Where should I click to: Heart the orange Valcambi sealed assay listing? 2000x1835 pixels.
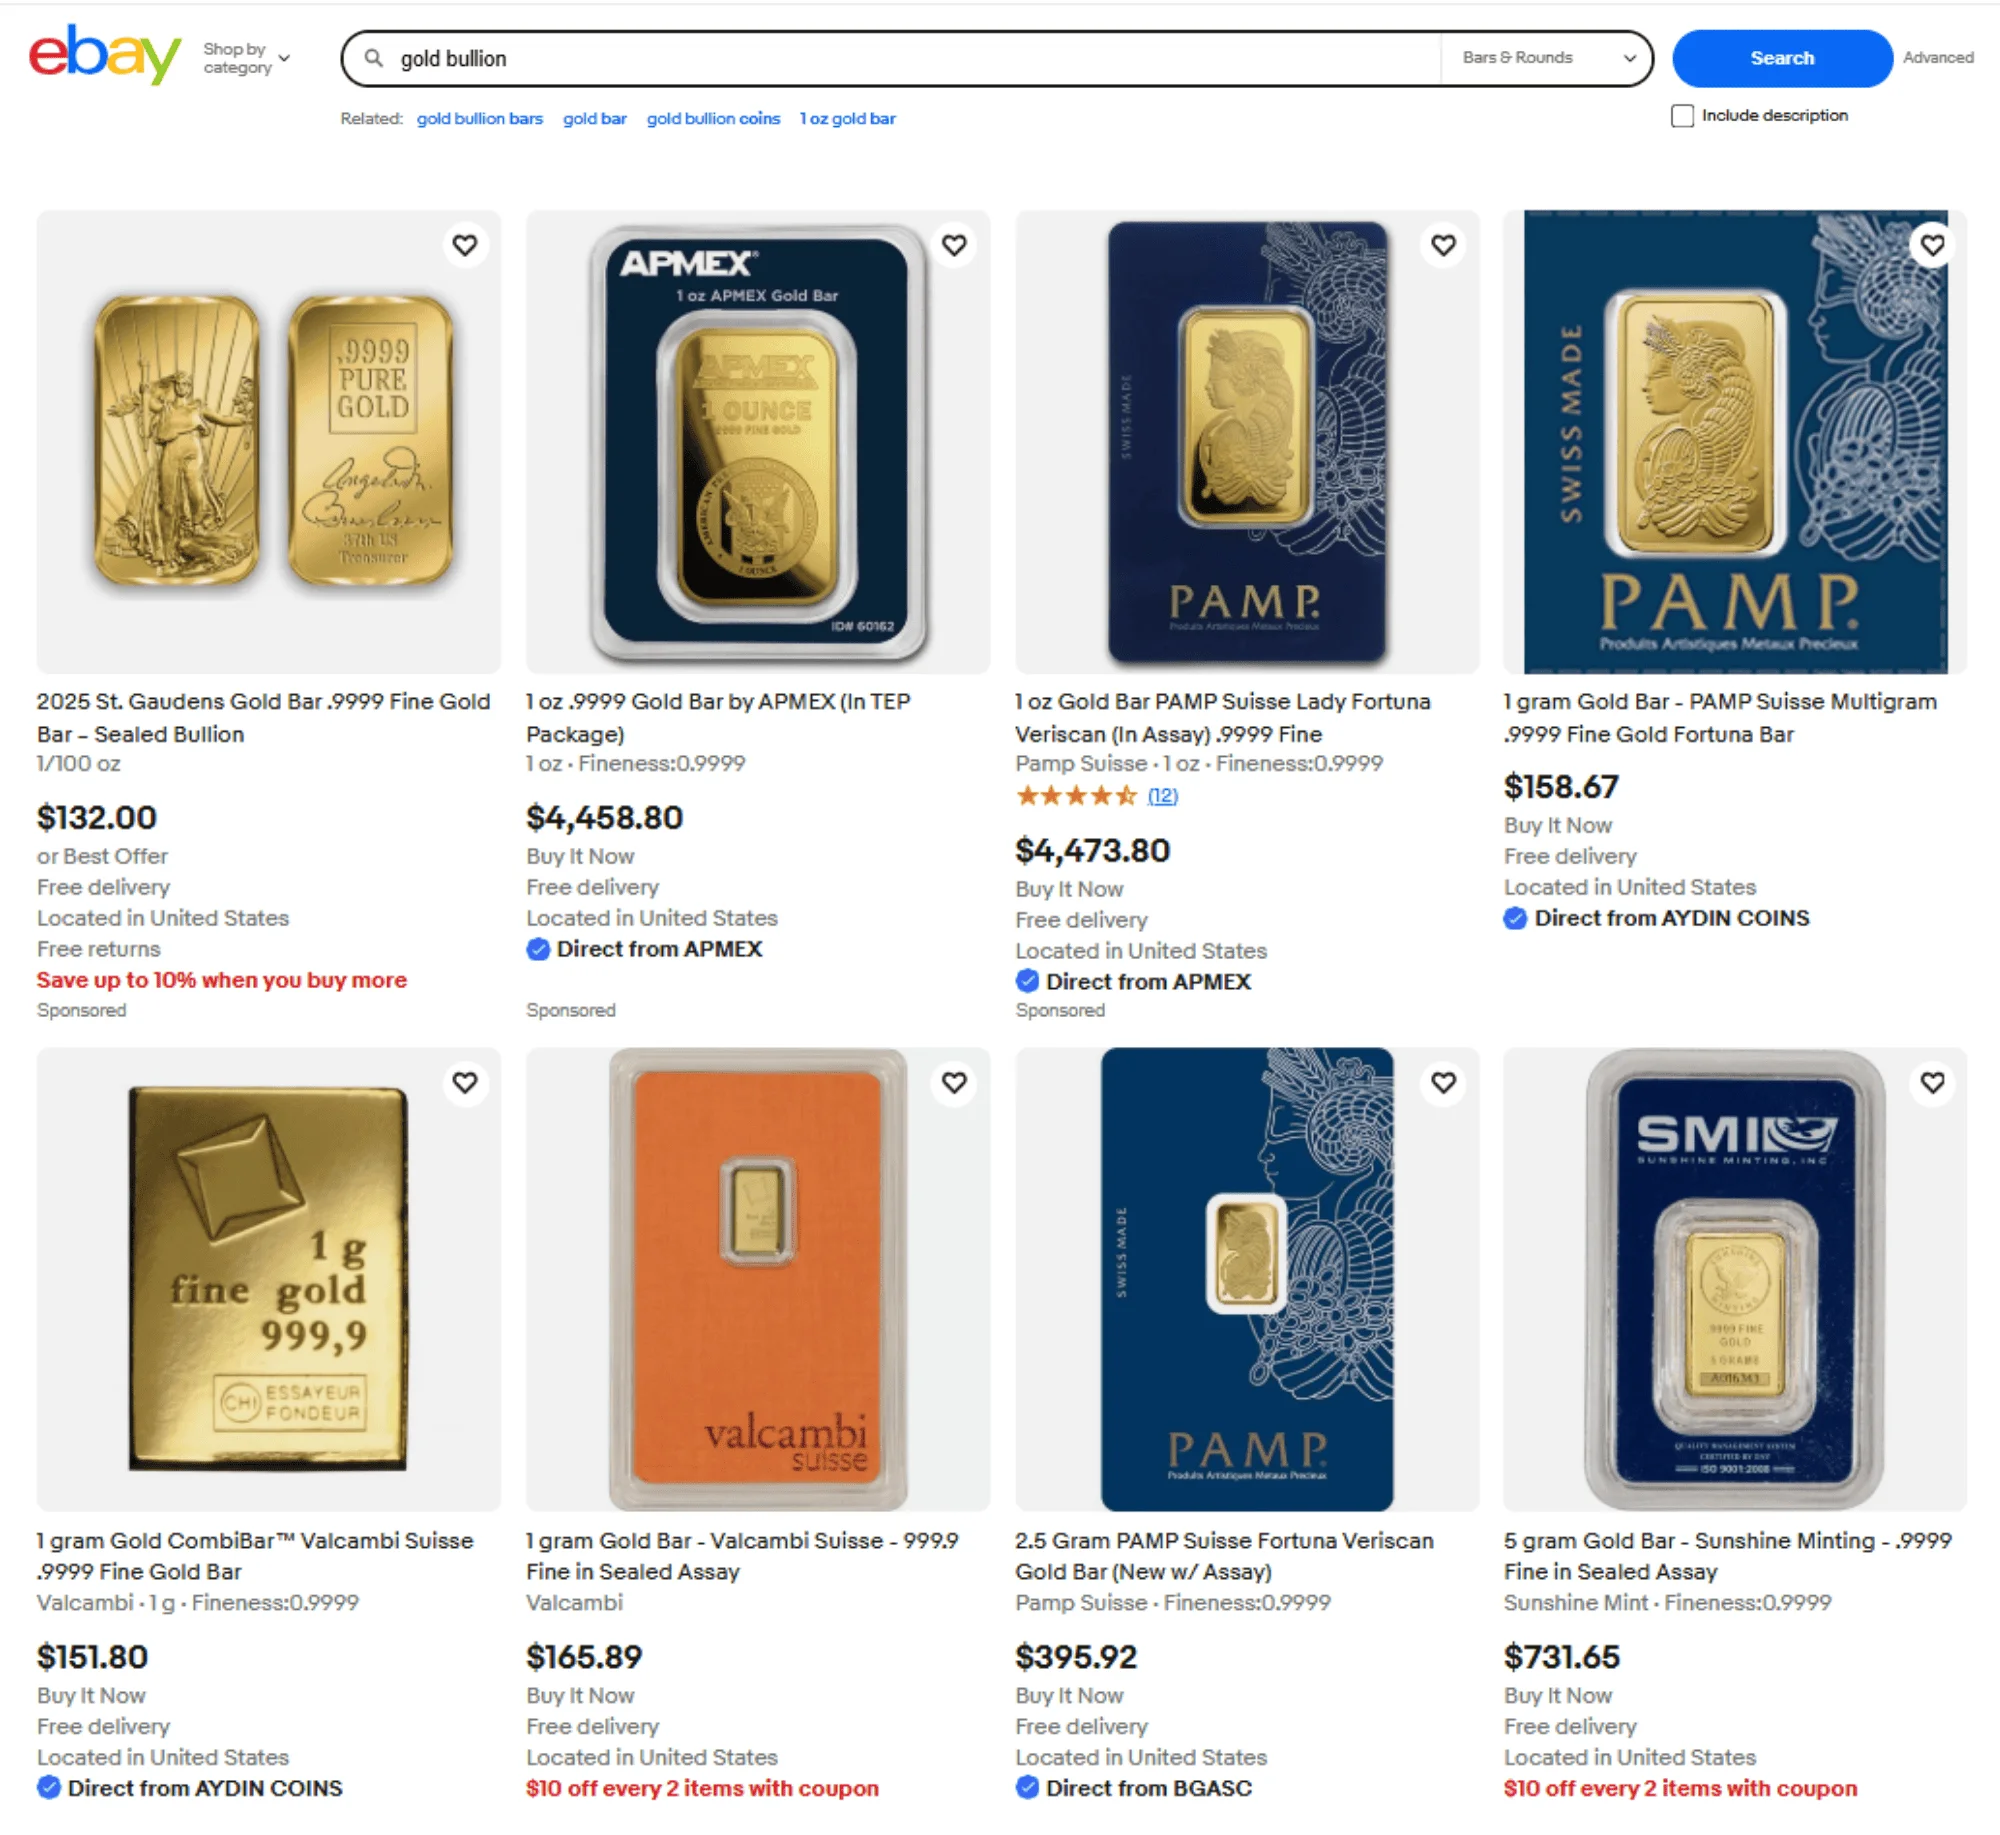(954, 1083)
